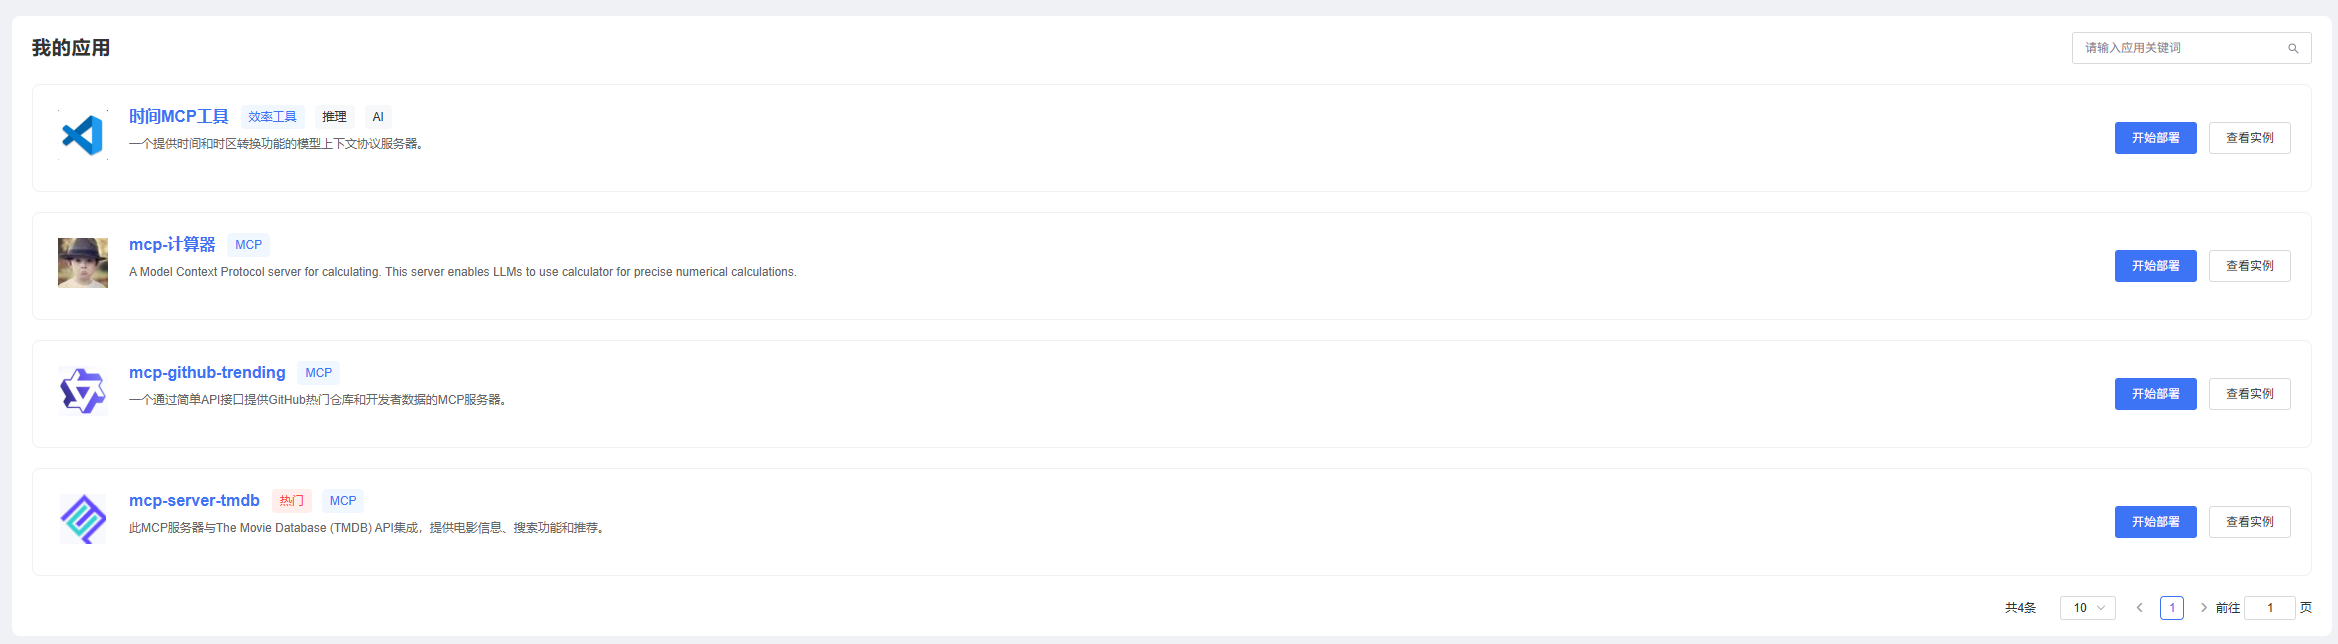Open the mcp-github-trending title link
This screenshot has height=644, width=2338.
[x=207, y=373]
